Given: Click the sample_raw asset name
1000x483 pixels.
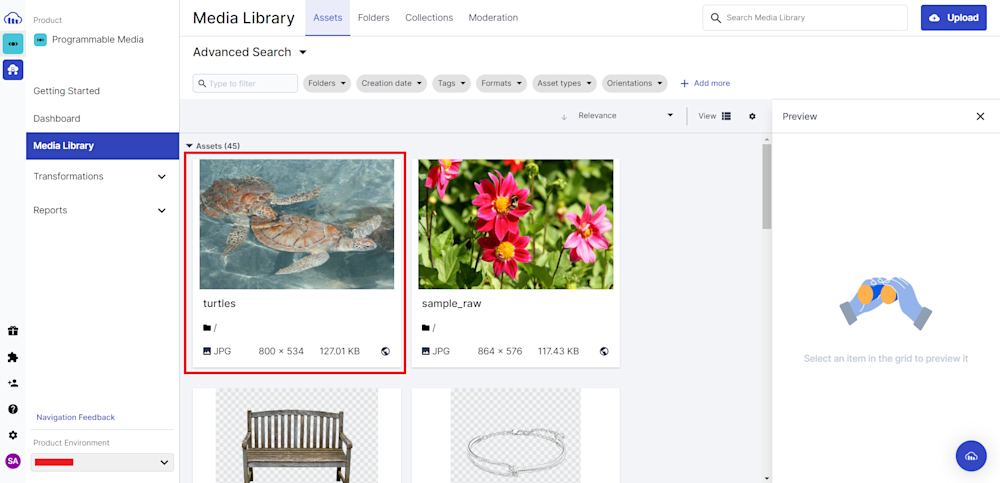Looking at the screenshot, I should pyautogui.click(x=452, y=304).
